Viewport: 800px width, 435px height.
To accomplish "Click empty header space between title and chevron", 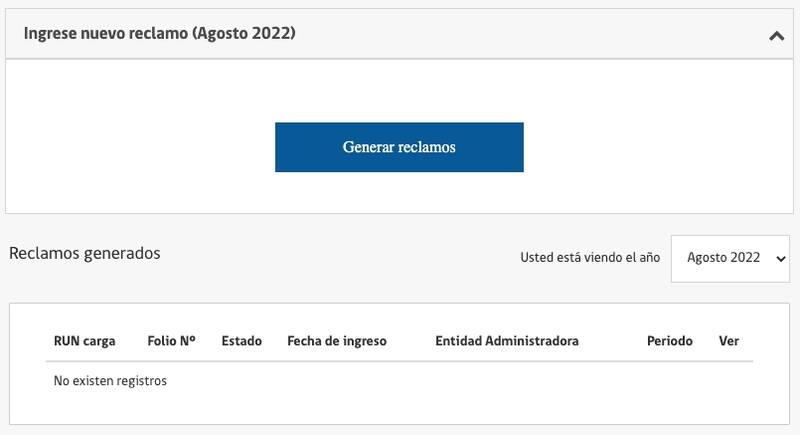I will point(530,34).
